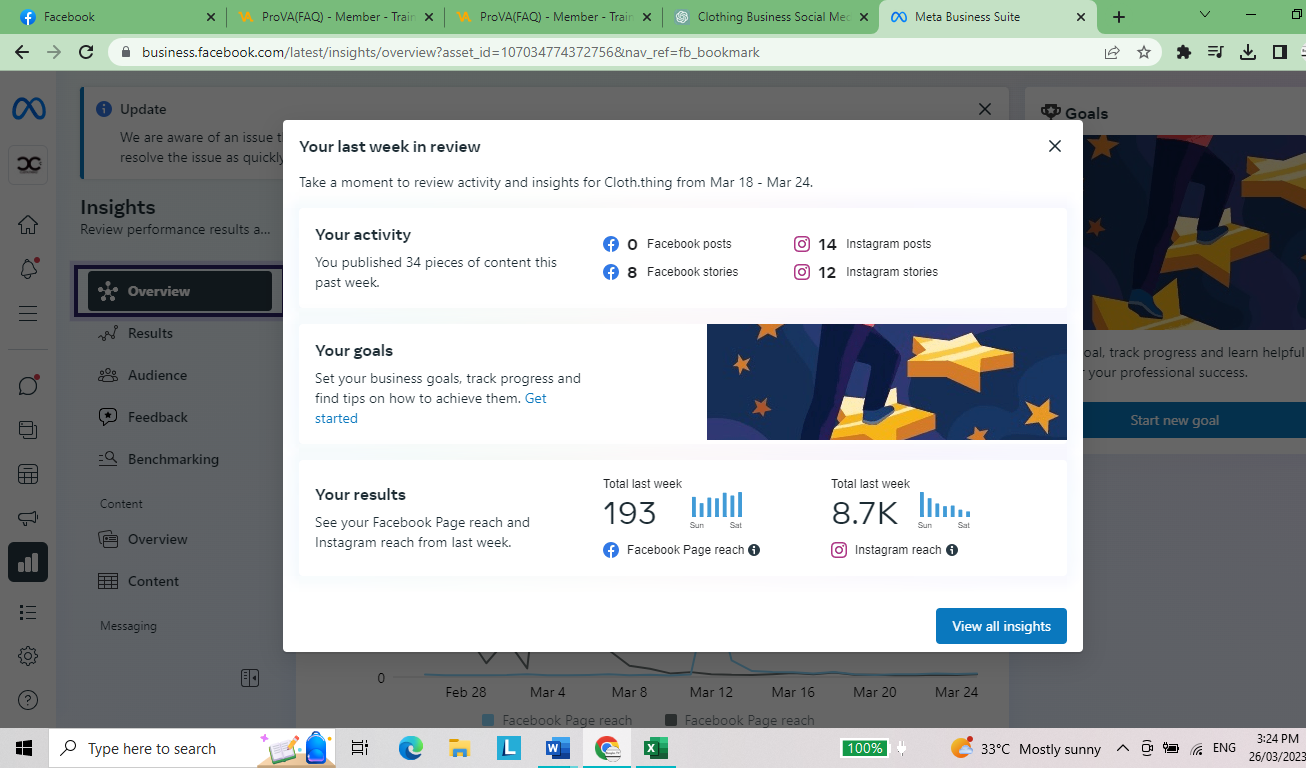Switch to the second ProVA(FAQ) tab

[x=553, y=17]
